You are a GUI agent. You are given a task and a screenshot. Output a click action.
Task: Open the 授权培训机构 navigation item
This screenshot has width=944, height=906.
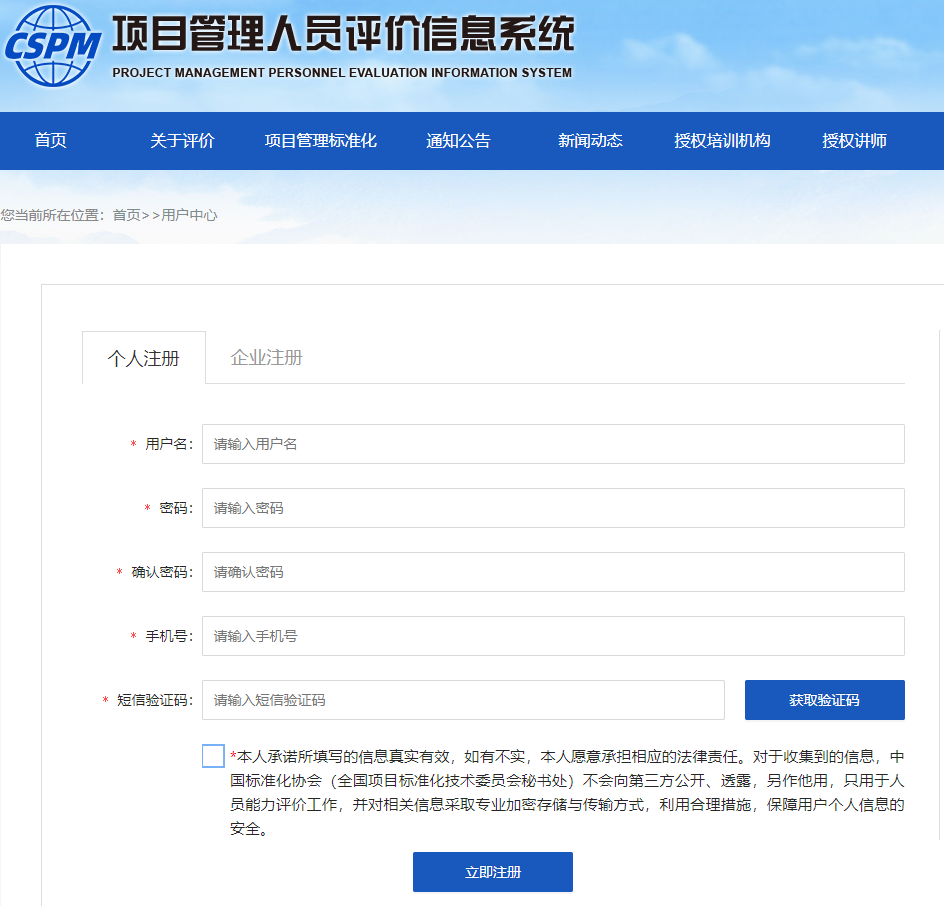(722, 141)
